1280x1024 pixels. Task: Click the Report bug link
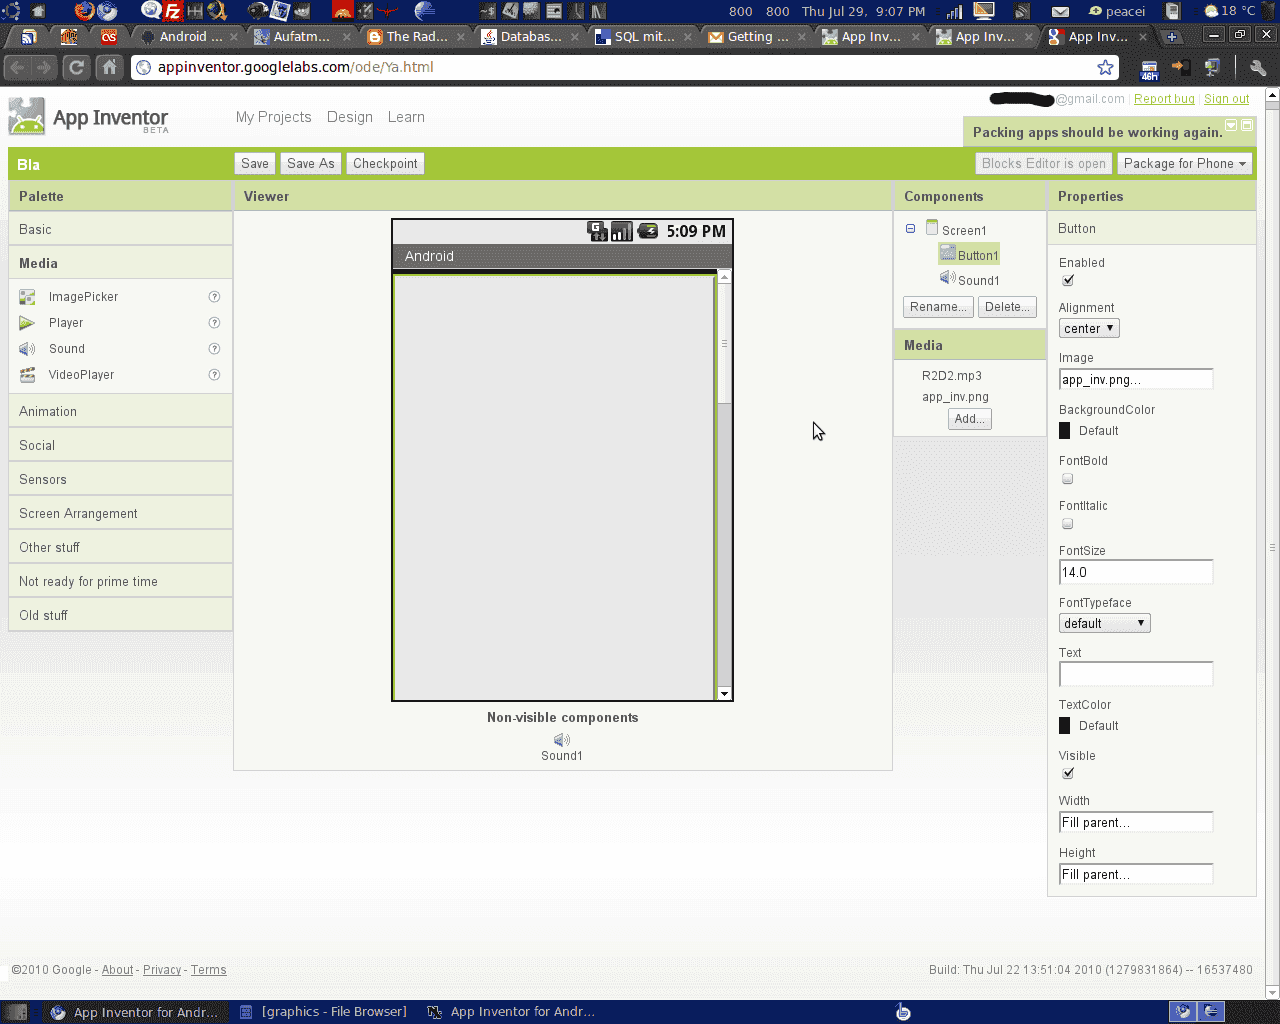(1164, 99)
